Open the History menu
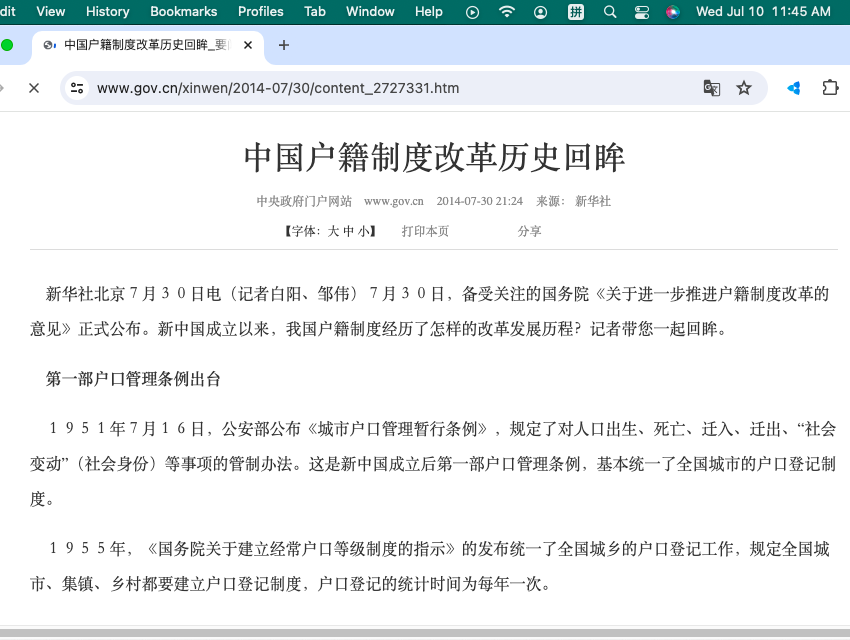The image size is (850, 640). tap(107, 12)
